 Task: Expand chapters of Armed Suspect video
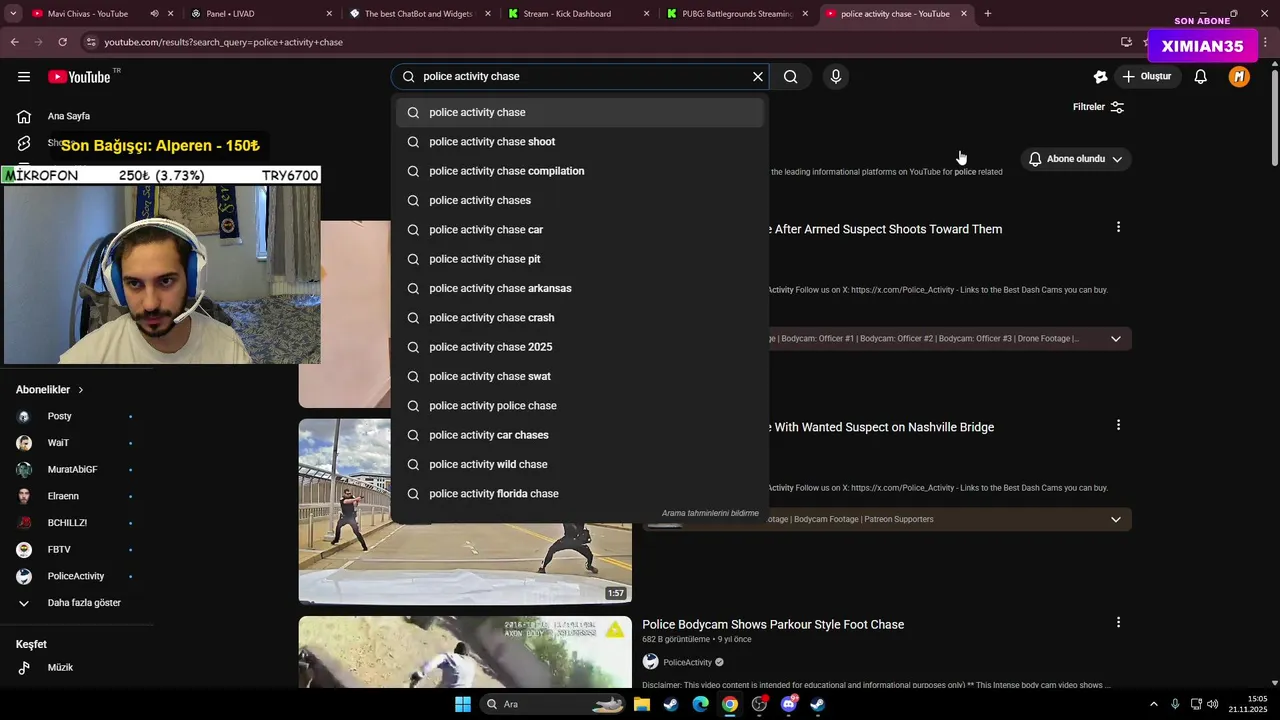pyautogui.click(x=1116, y=339)
